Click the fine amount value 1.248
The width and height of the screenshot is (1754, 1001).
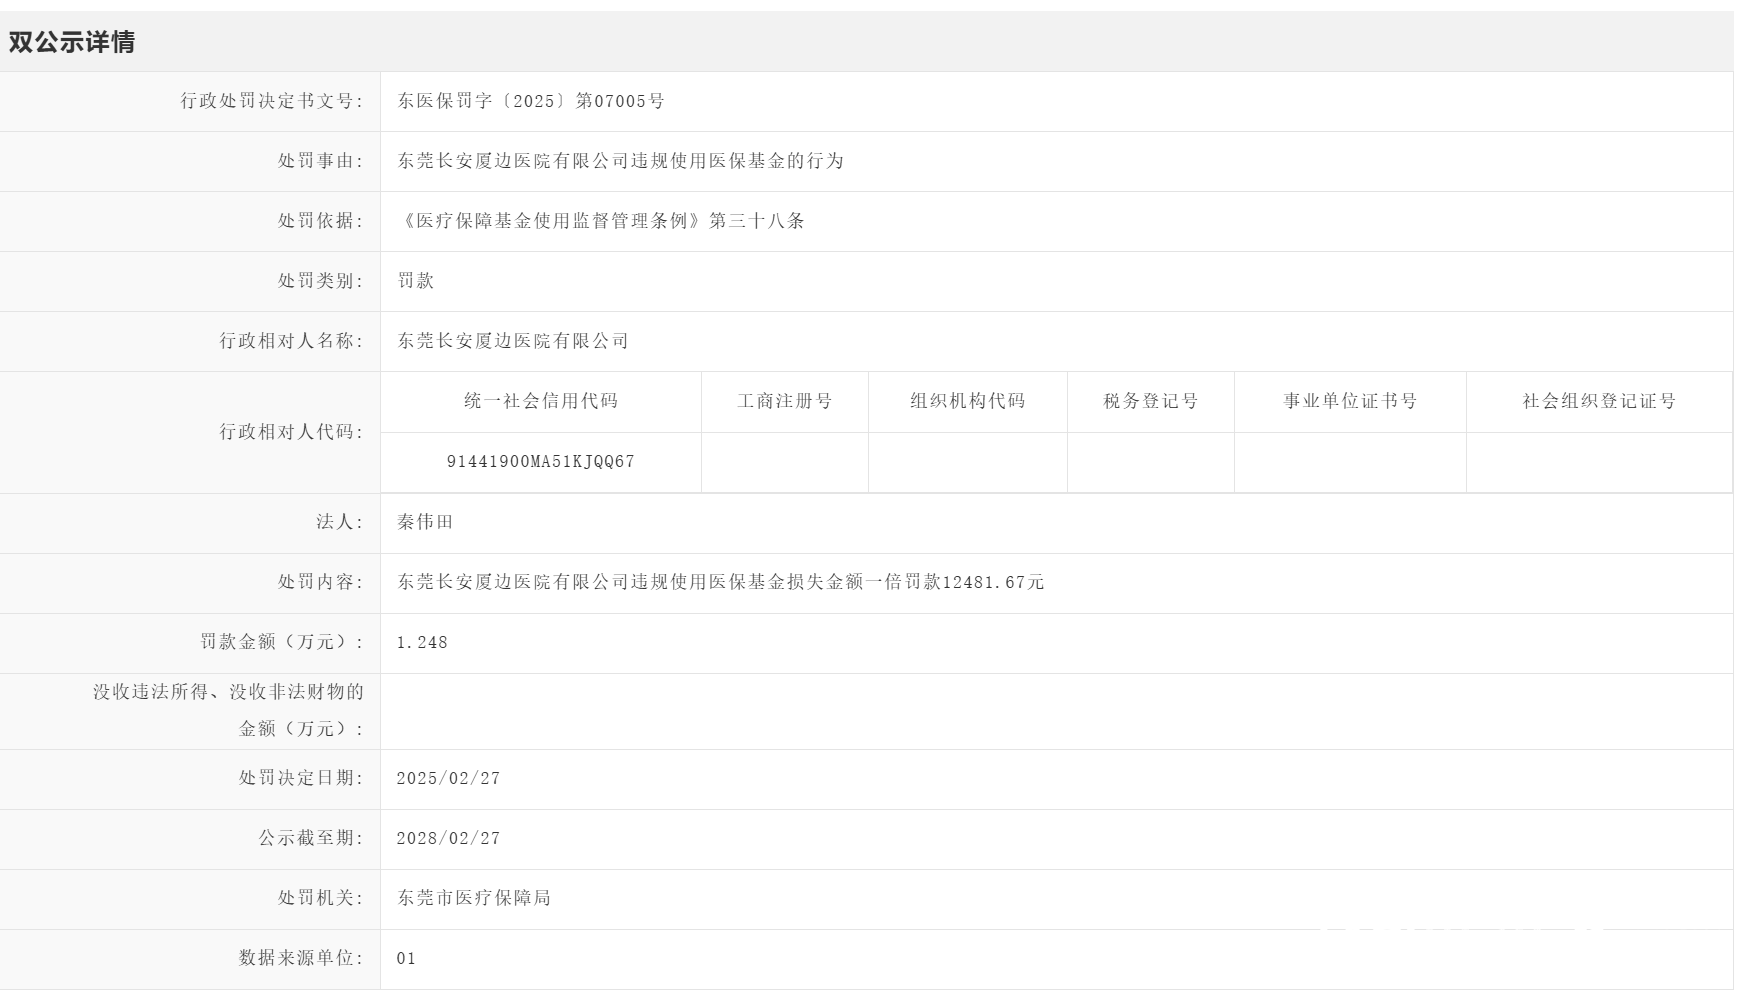pos(422,643)
